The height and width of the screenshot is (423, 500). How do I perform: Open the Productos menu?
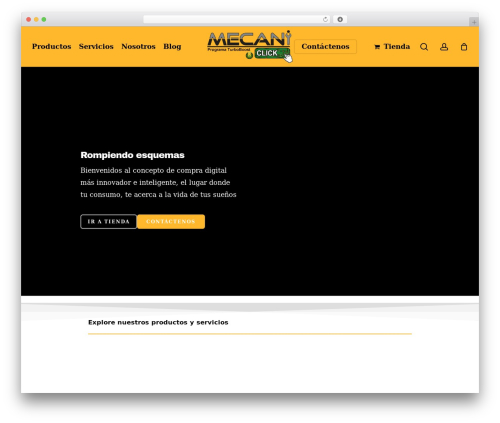pyautogui.click(x=52, y=46)
